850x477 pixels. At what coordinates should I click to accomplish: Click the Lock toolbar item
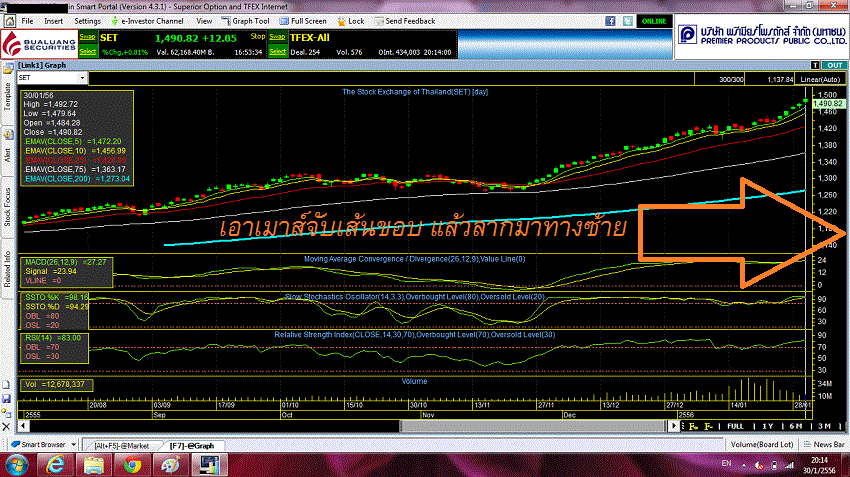click(351, 21)
